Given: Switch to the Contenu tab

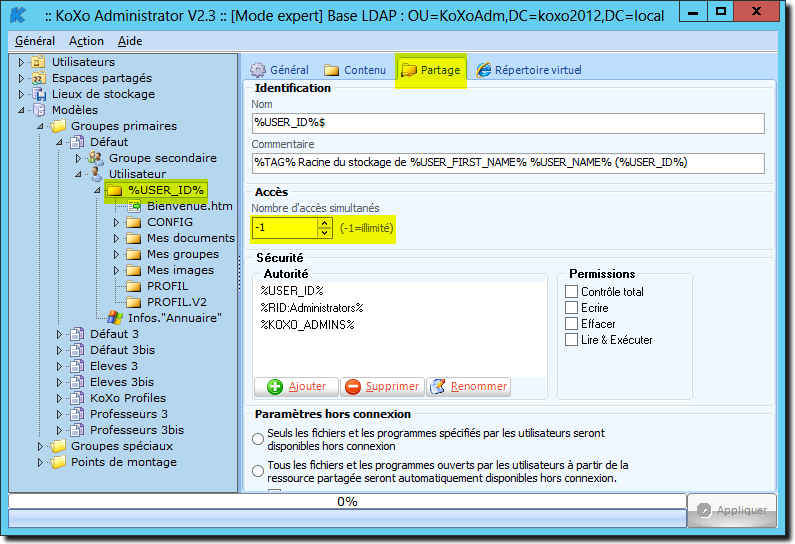Looking at the screenshot, I should click(x=355, y=70).
